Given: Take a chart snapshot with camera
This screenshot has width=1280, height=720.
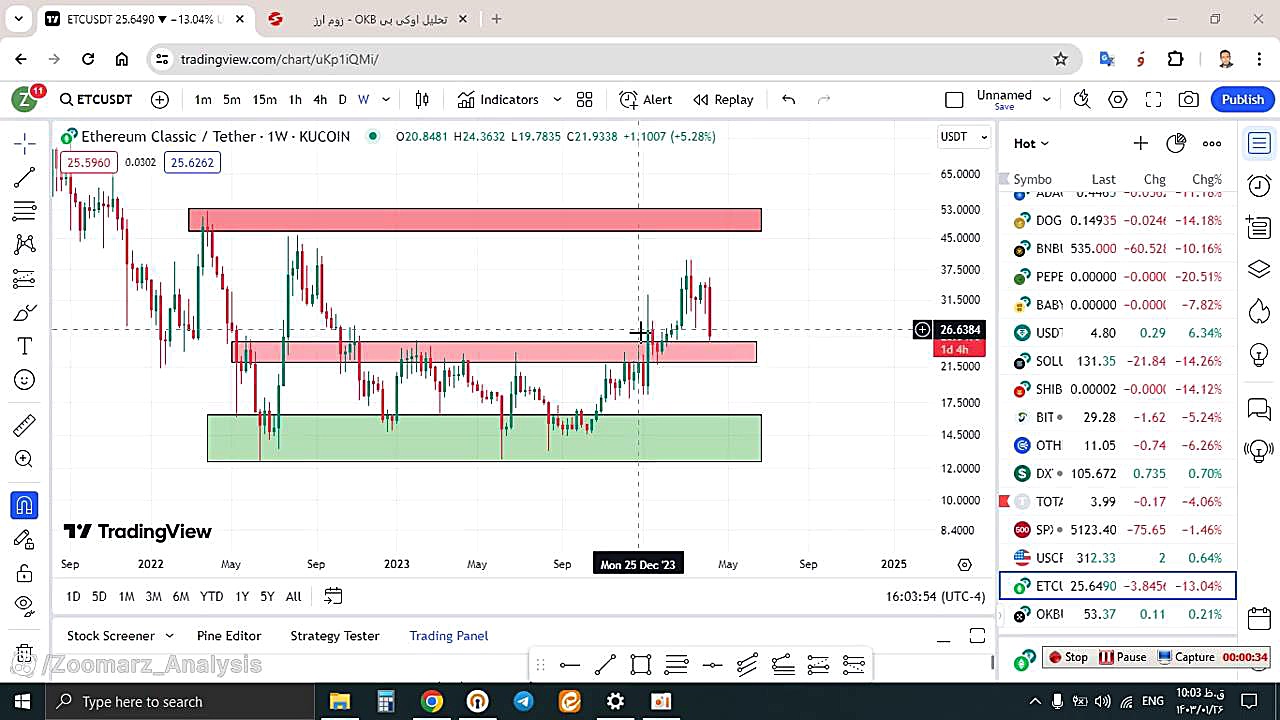Looking at the screenshot, I should coord(1189,99).
